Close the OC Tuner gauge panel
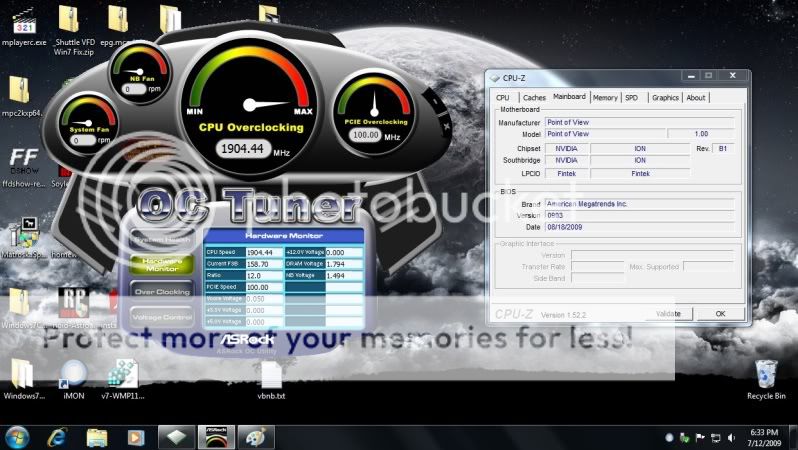 [x=446, y=125]
